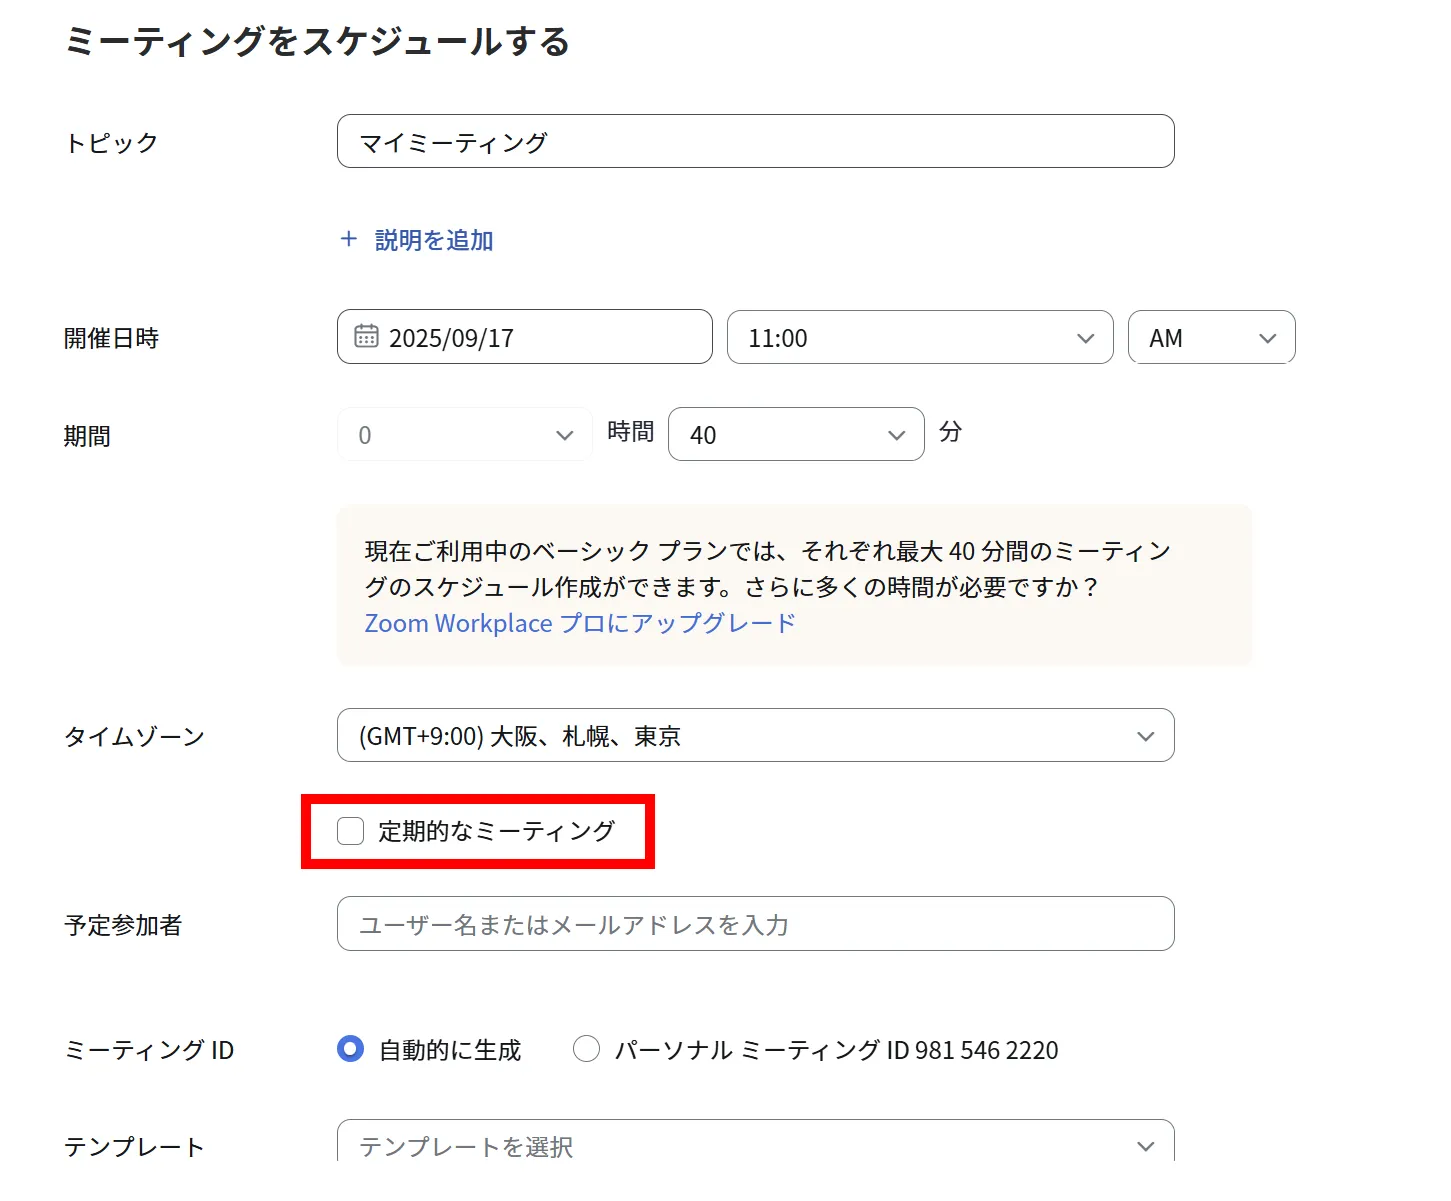Click the 0 value in the hours selector
This screenshot has width=1451, height=1201.
(x=365, y=435)
